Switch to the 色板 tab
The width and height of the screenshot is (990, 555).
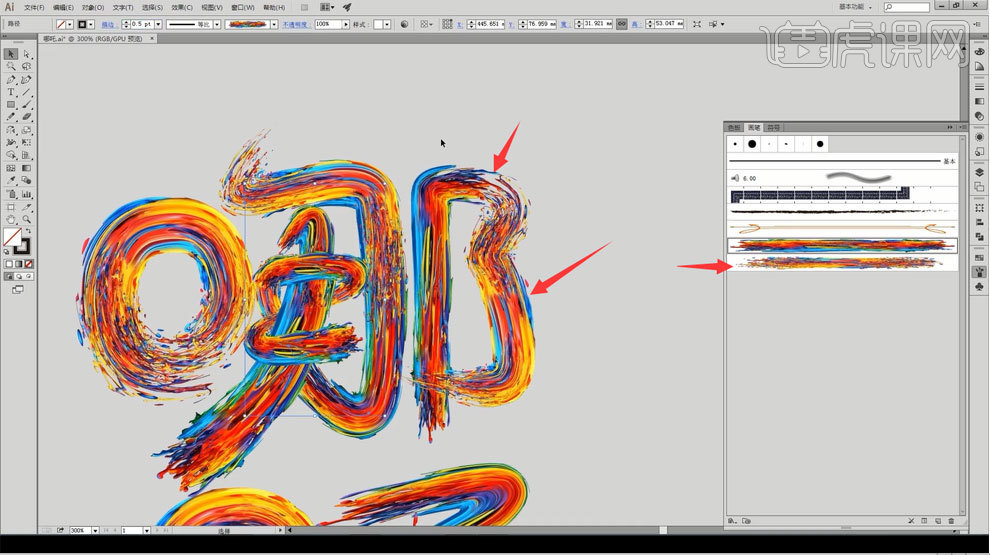[735, 128]
